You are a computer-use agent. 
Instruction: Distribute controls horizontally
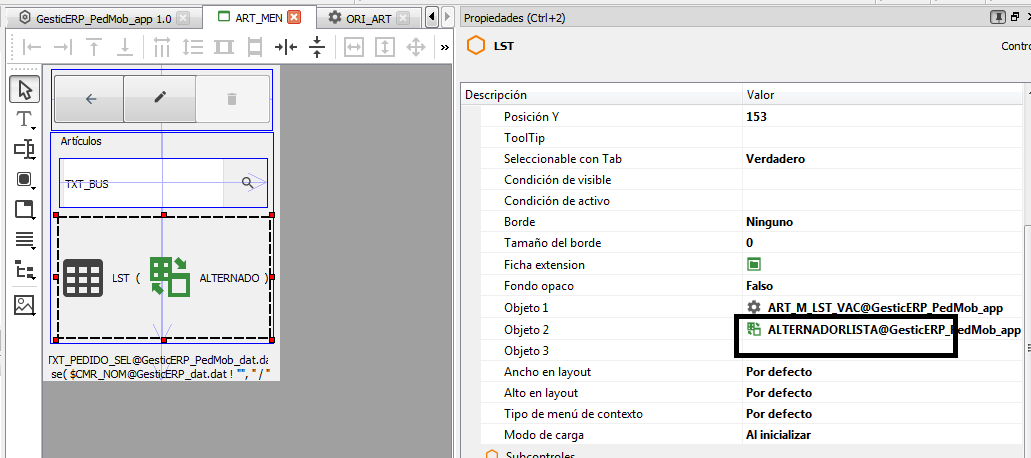click(162, 47)
